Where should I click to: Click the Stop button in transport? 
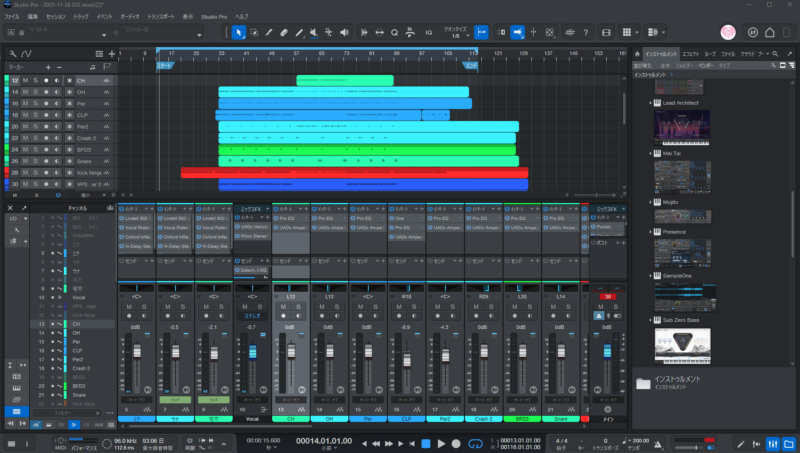(x=426, y=443)
